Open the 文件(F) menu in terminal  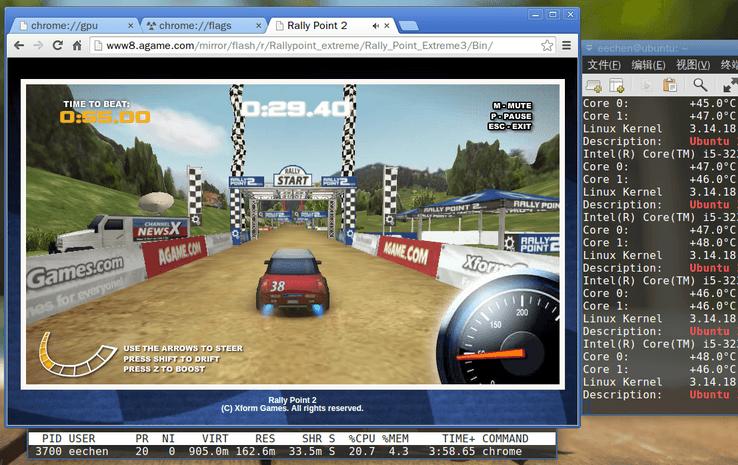click(604, 65)
